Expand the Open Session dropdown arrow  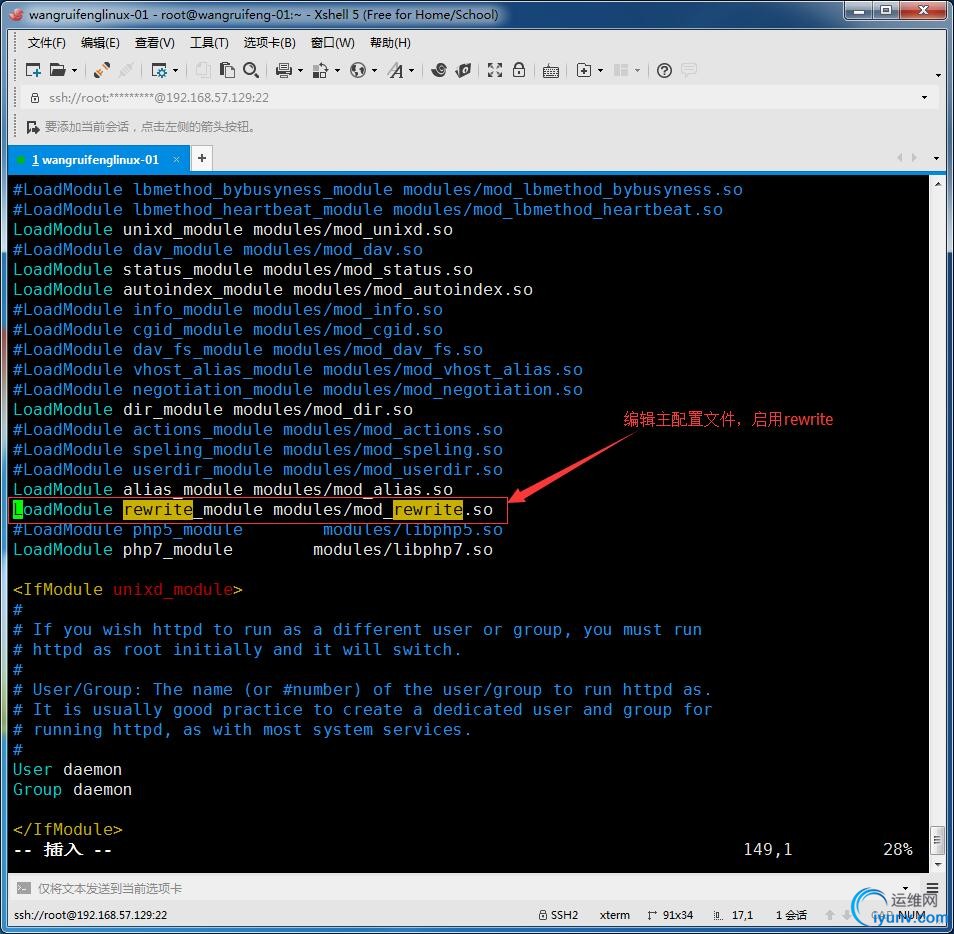coord(74,71)
